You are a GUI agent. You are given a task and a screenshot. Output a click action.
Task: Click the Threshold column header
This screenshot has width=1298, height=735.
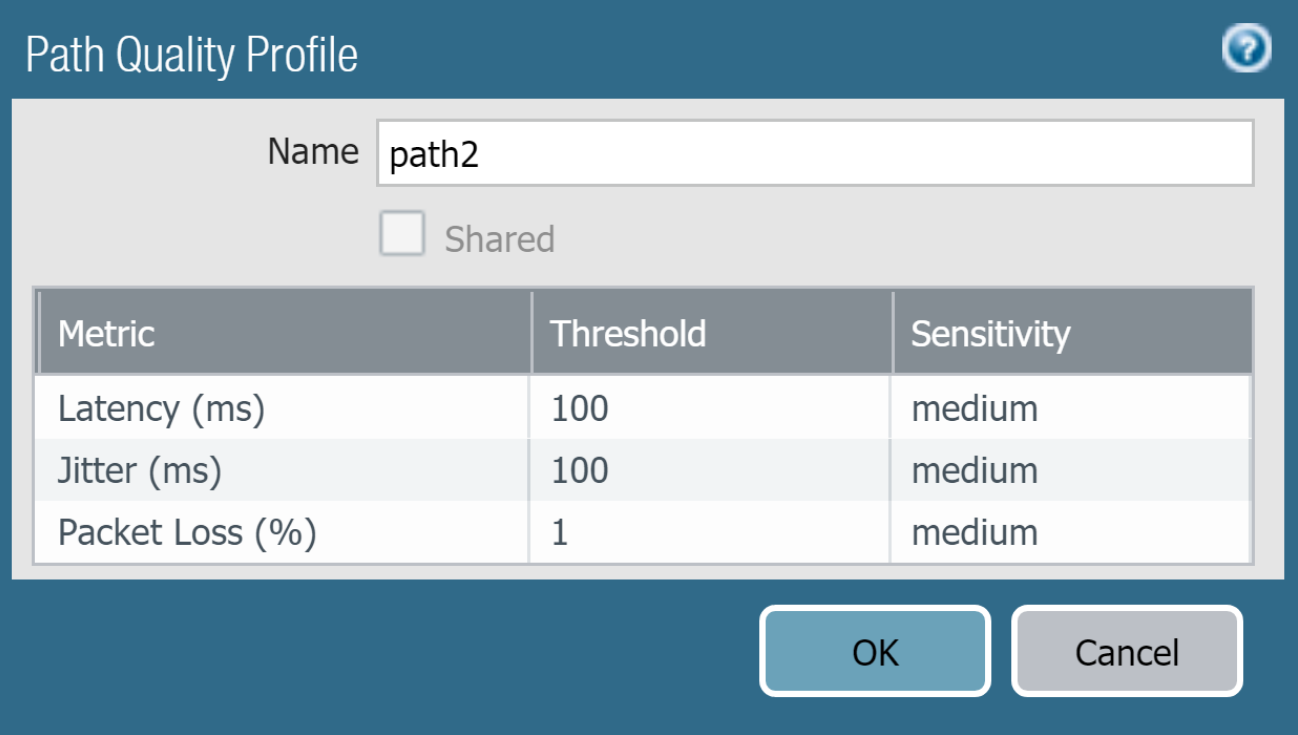point(627,334)
